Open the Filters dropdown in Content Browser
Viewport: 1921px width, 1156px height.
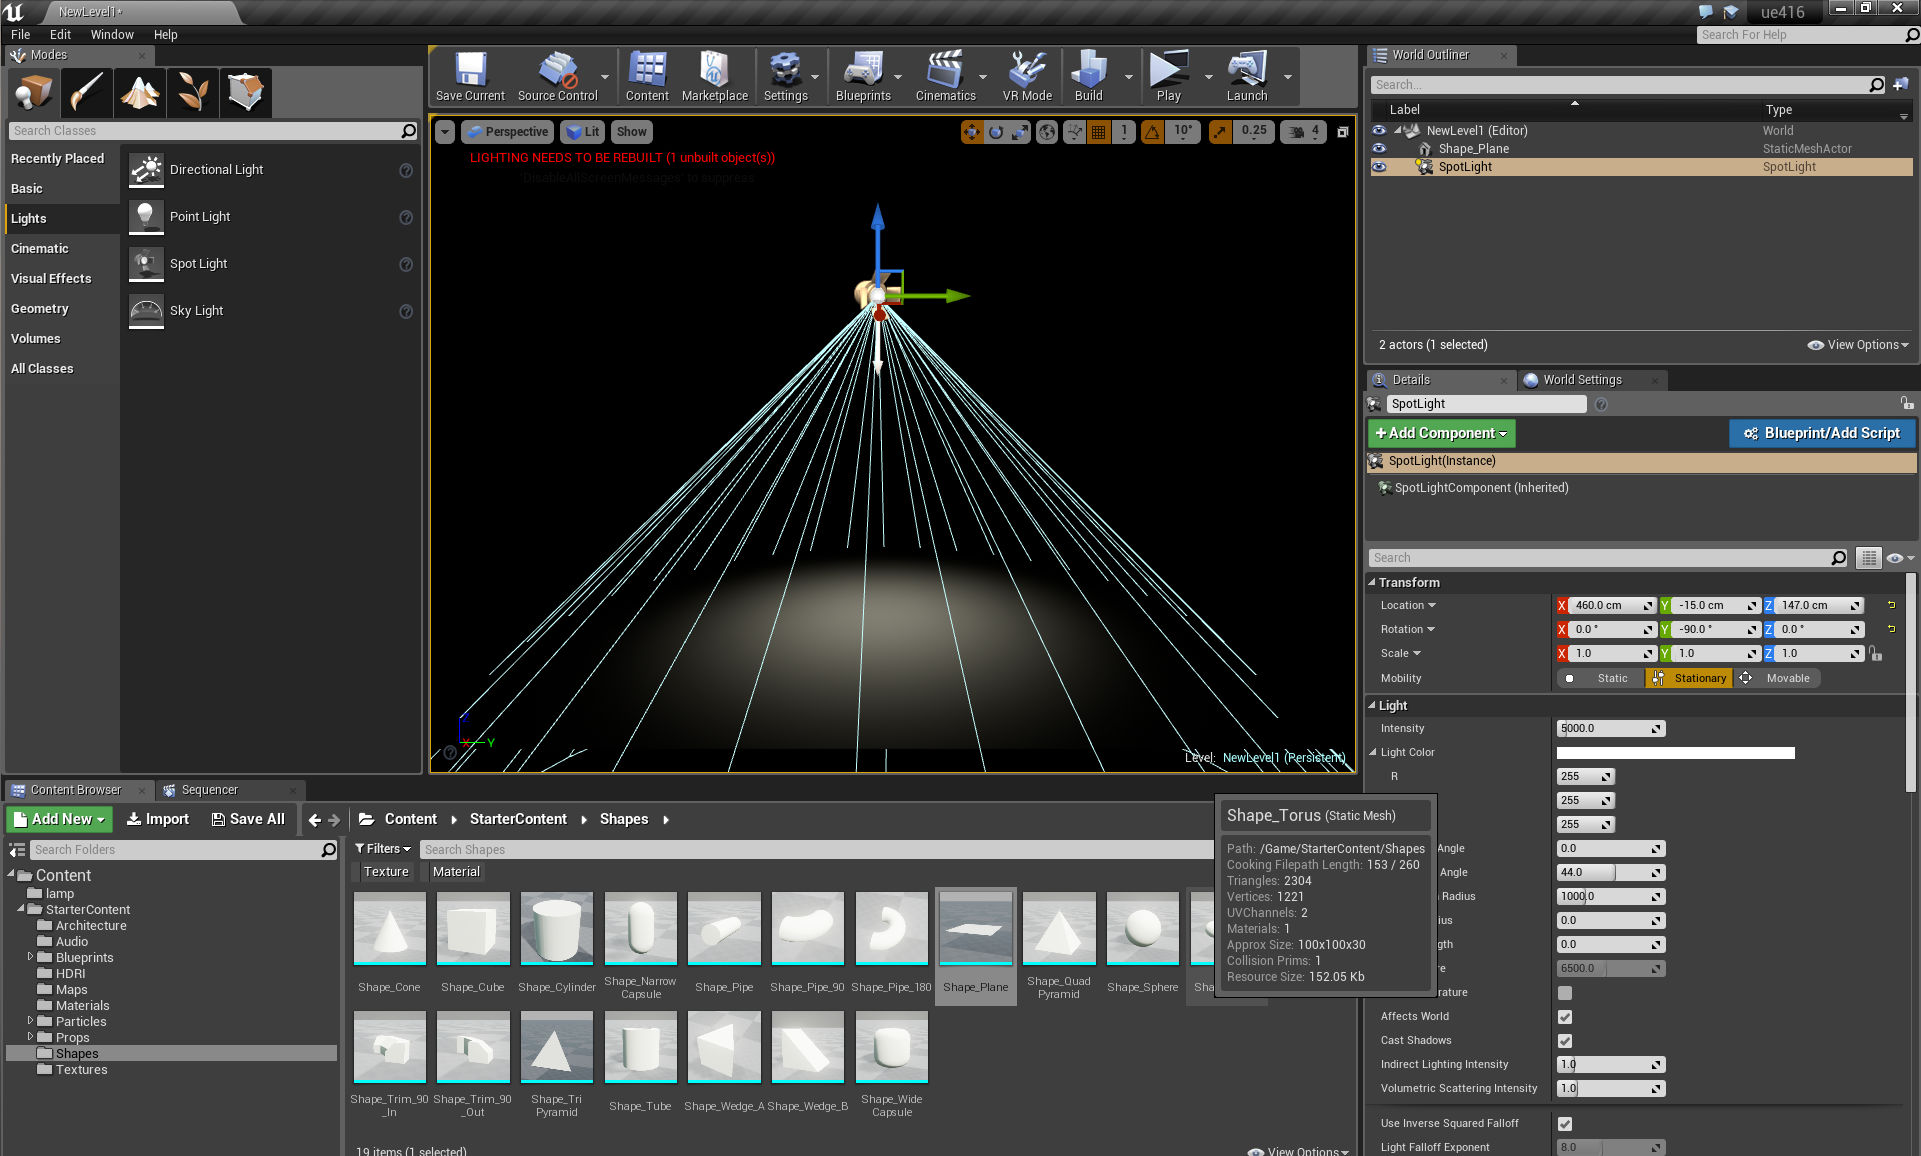tap(383, 849)
